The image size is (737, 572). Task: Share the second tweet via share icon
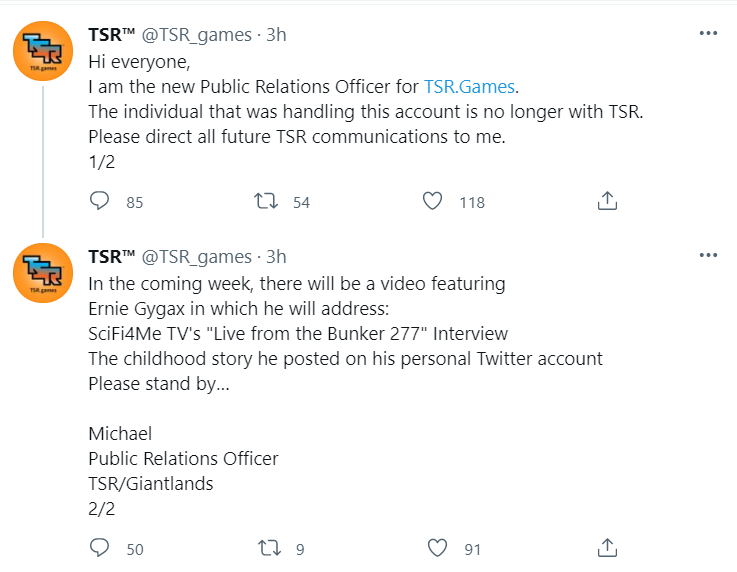pos(606,548)
